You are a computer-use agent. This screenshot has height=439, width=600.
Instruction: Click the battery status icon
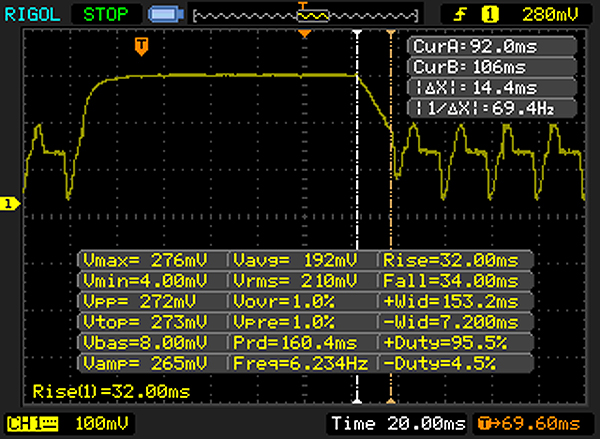click(166, 15)
